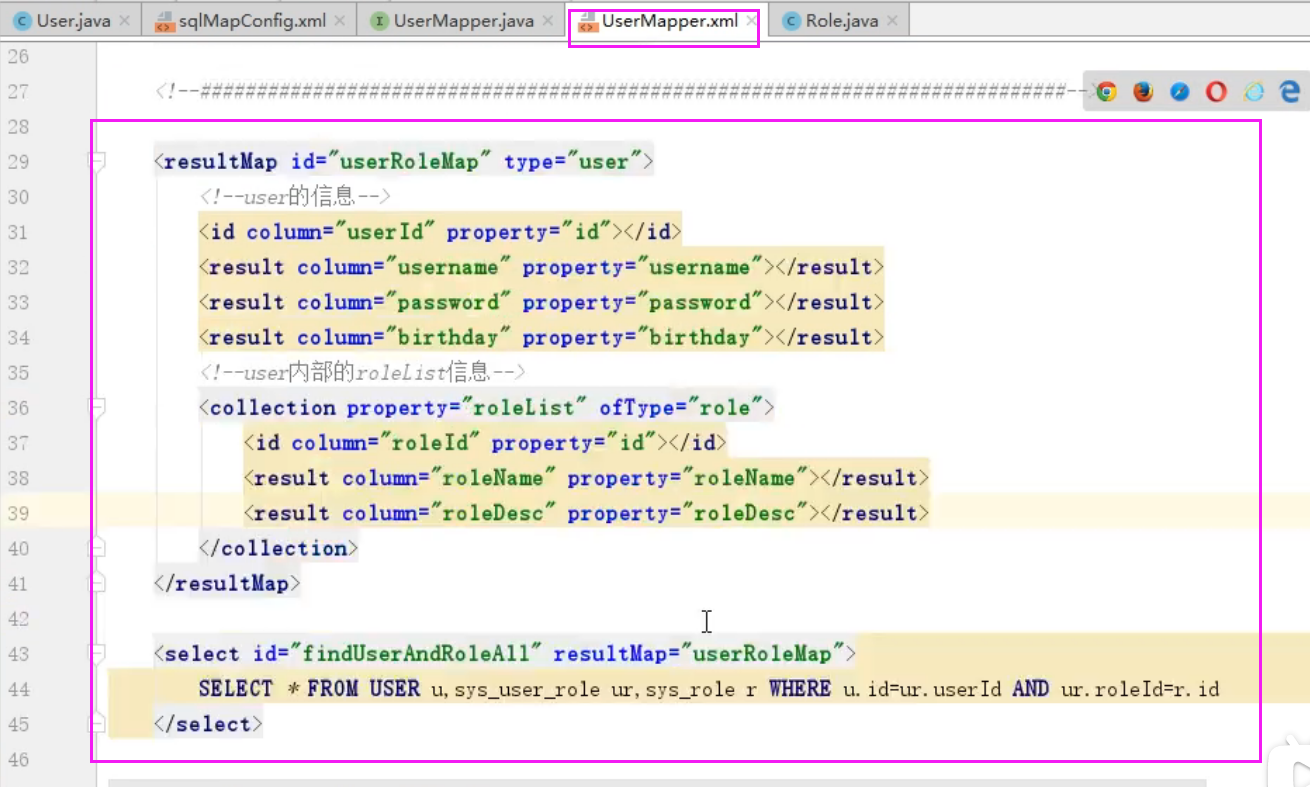The image size is (1310, 787).
Task: Click "ur.roleId=r.id" in the SQL query
Action: 1140,689
